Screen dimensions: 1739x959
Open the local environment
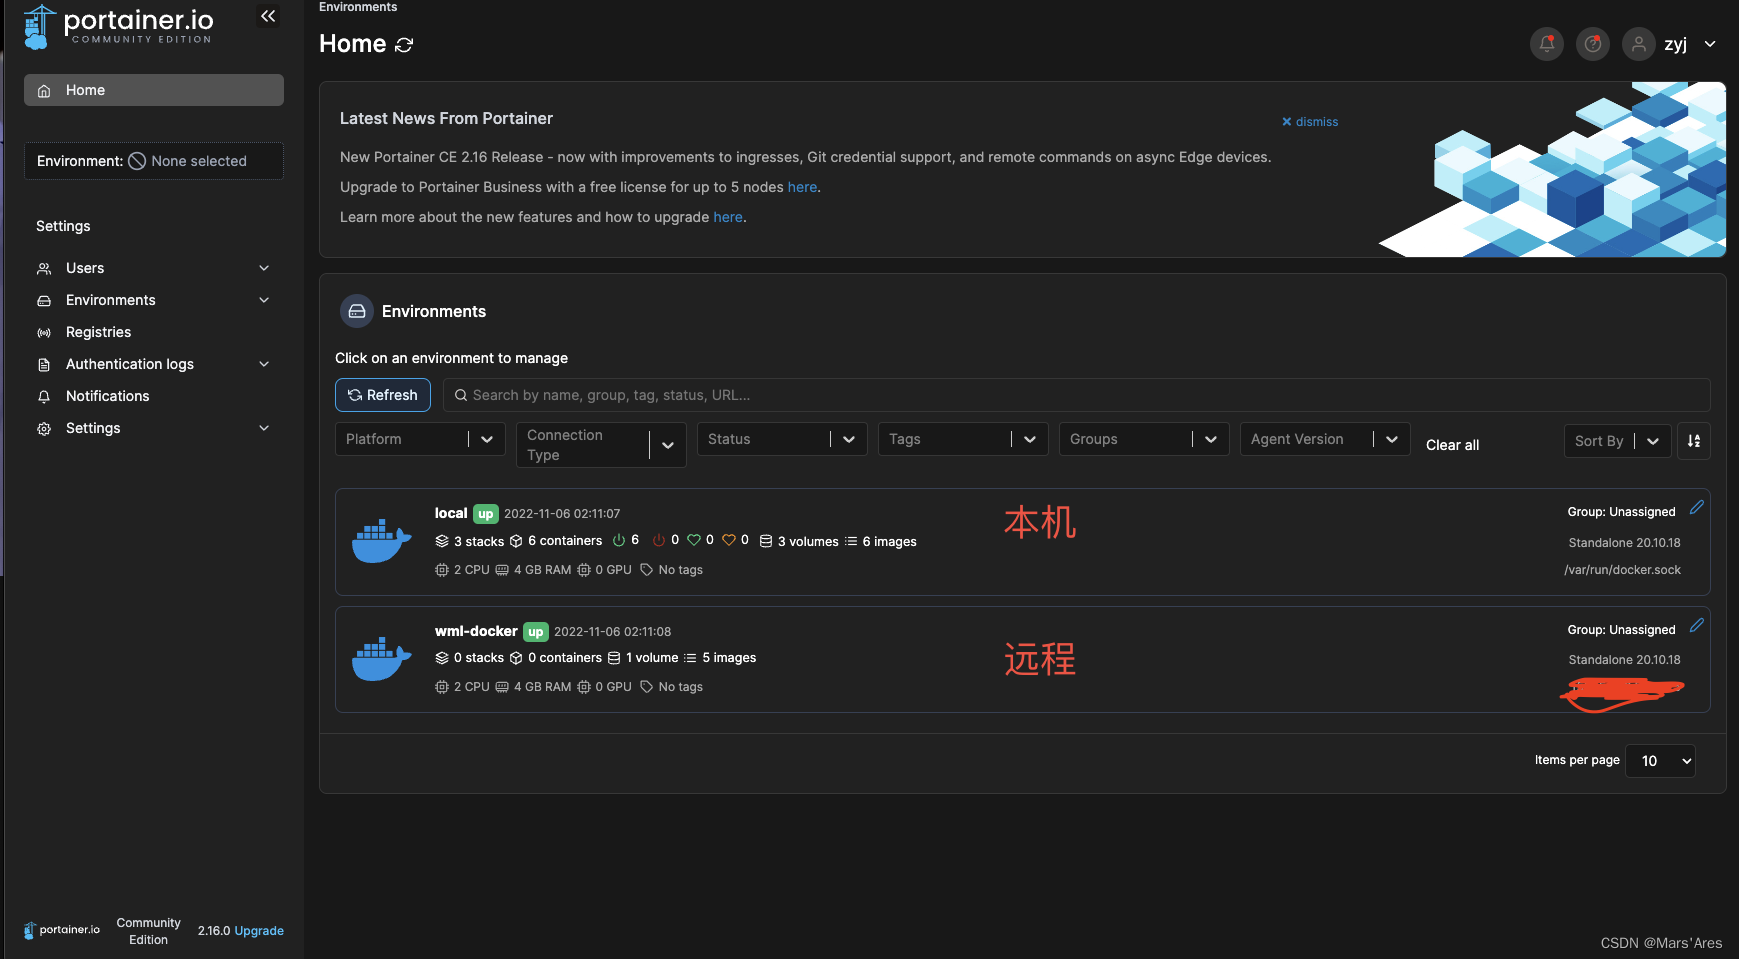1022,542
